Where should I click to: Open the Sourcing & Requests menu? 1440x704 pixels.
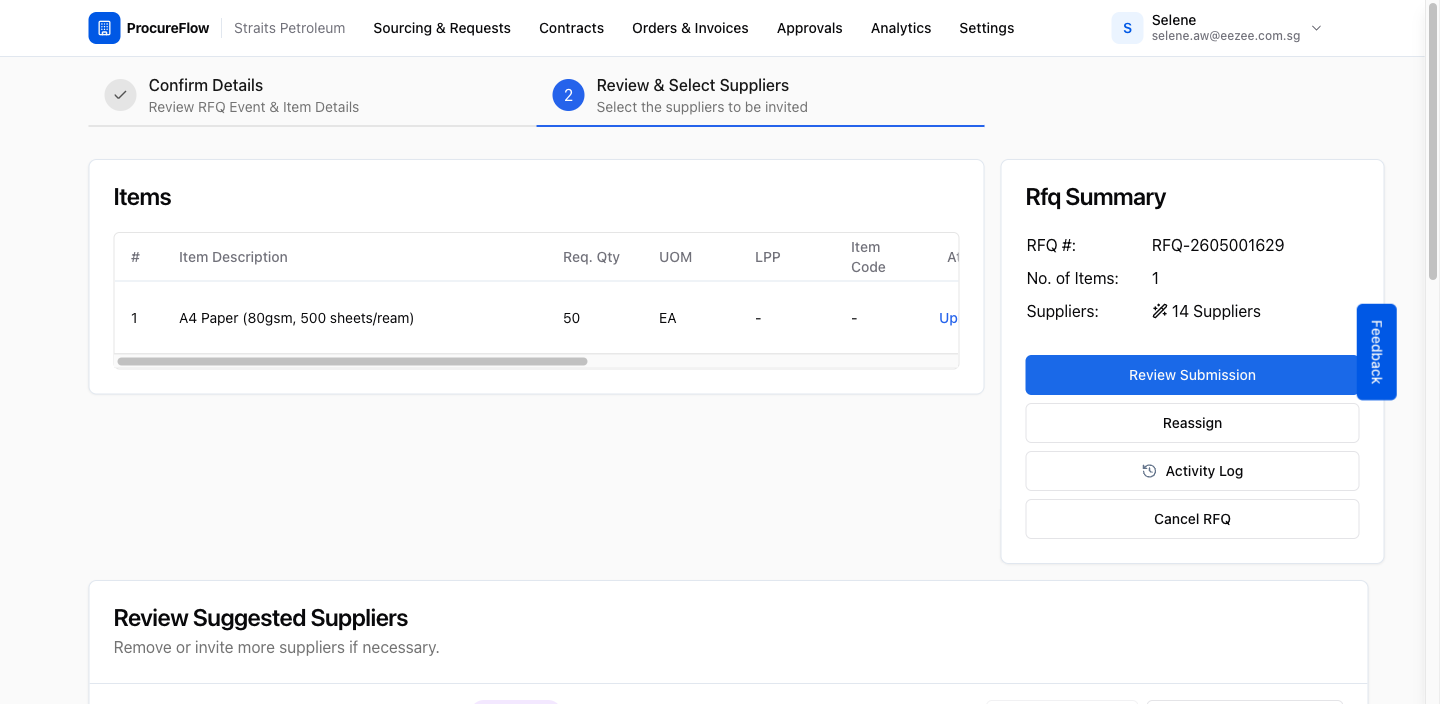(x=442, y=28)
